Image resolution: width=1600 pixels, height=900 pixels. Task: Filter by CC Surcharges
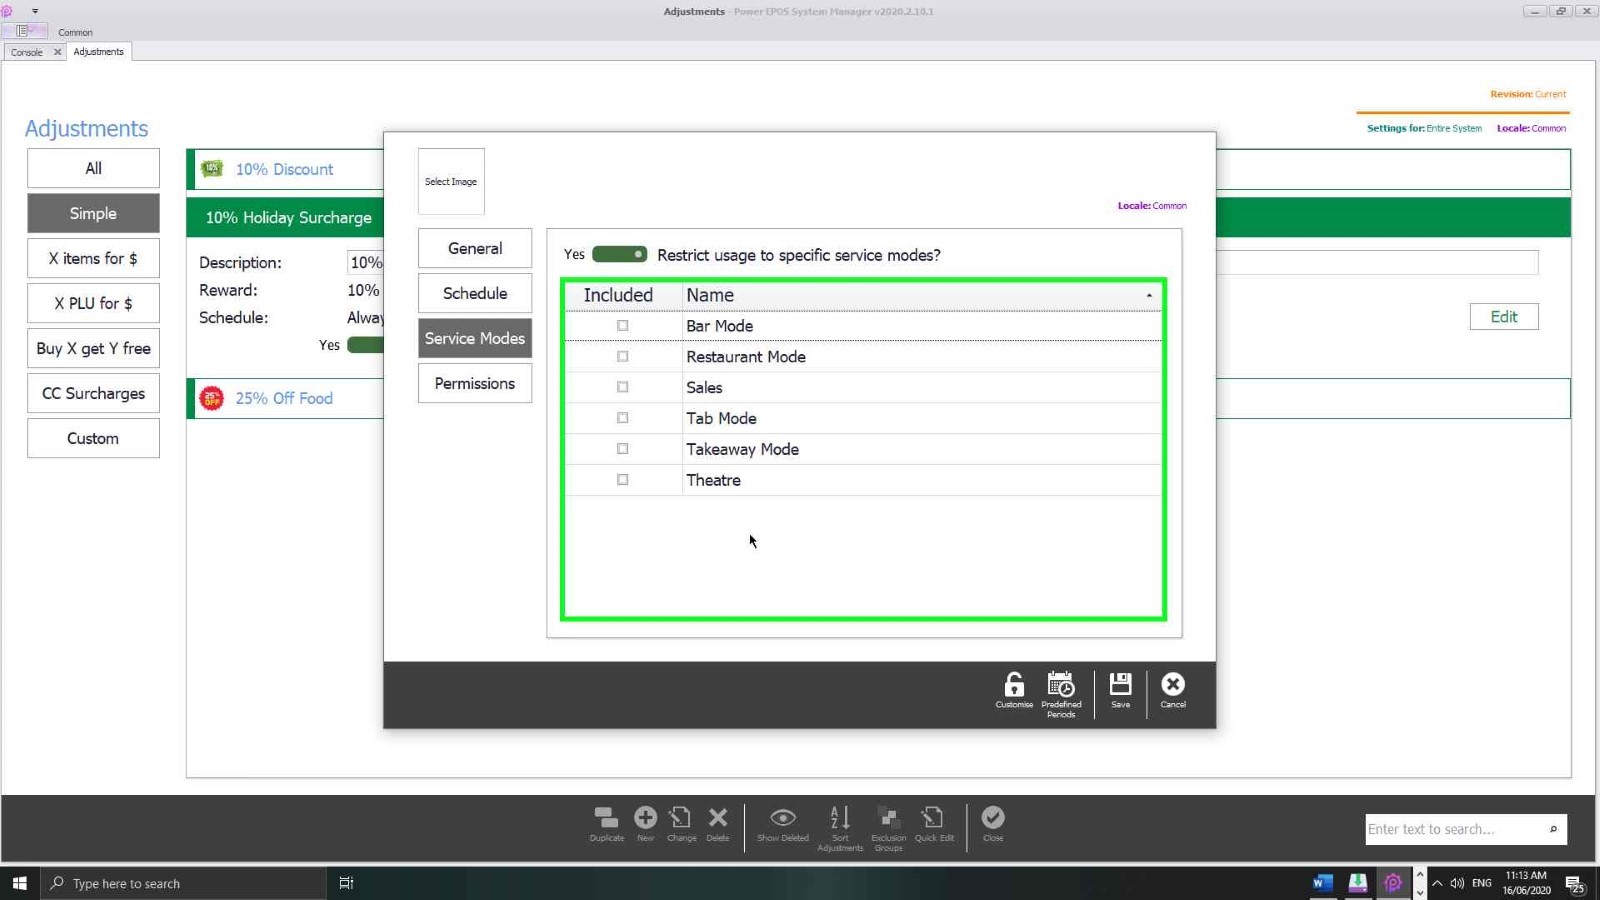93,393
